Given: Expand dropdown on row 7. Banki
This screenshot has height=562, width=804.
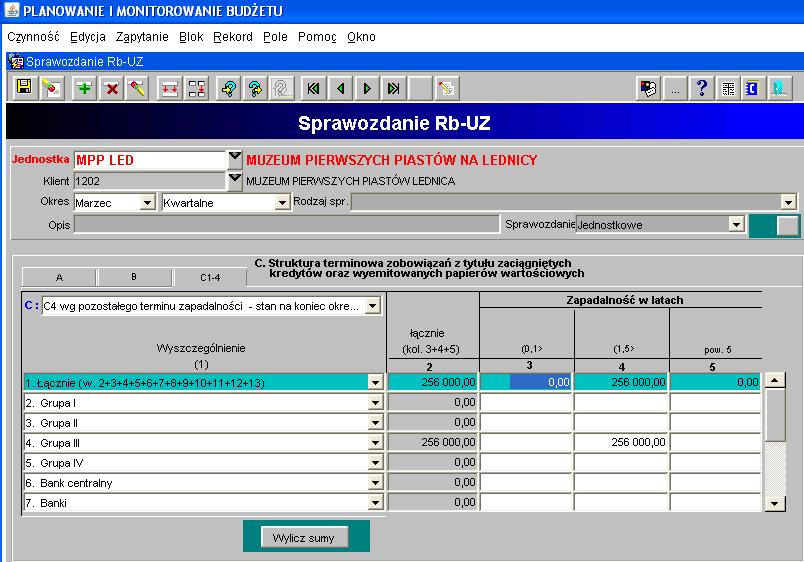Looking at the screenshot, I should [375, 503].
